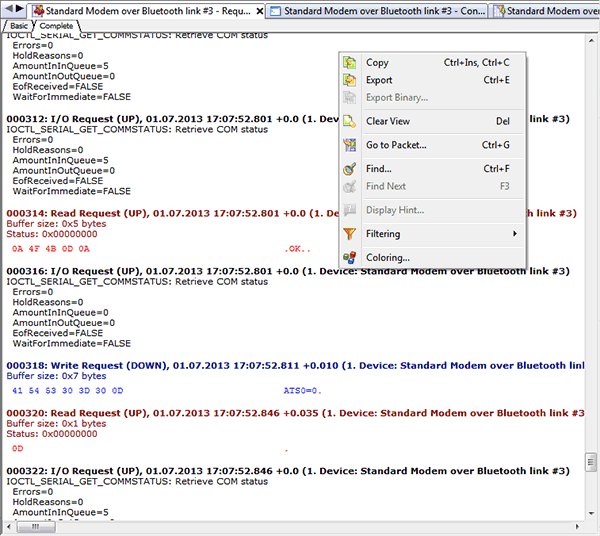Click the ATS0=0. ASCII text
The width and height of the screenshot is (600, 536).
(x=302, y=391)
